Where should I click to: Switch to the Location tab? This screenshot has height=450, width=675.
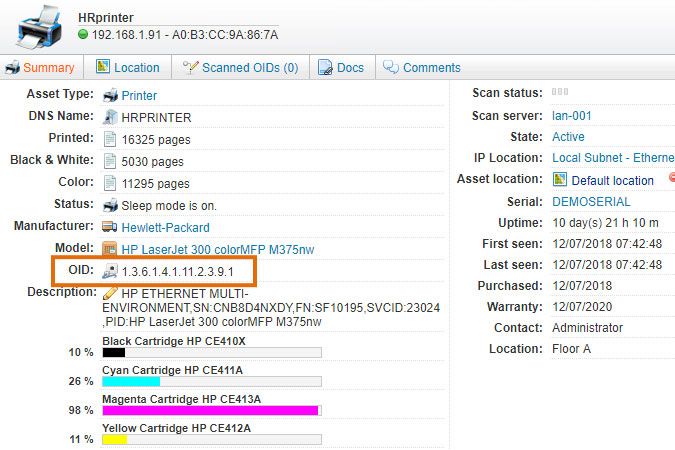coord(127,68)
